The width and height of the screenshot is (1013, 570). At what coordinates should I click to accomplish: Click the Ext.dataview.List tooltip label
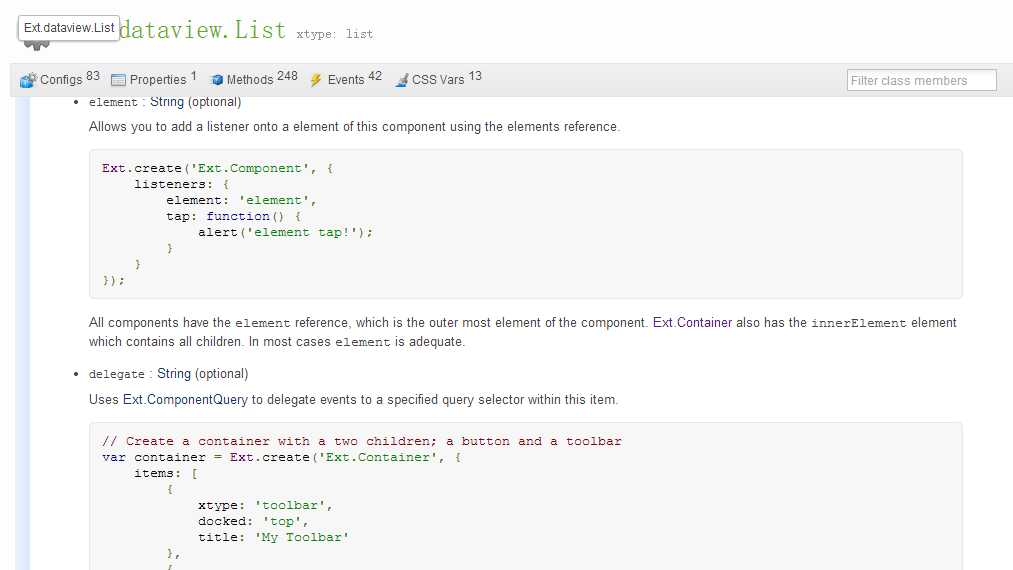coord(69,28)
